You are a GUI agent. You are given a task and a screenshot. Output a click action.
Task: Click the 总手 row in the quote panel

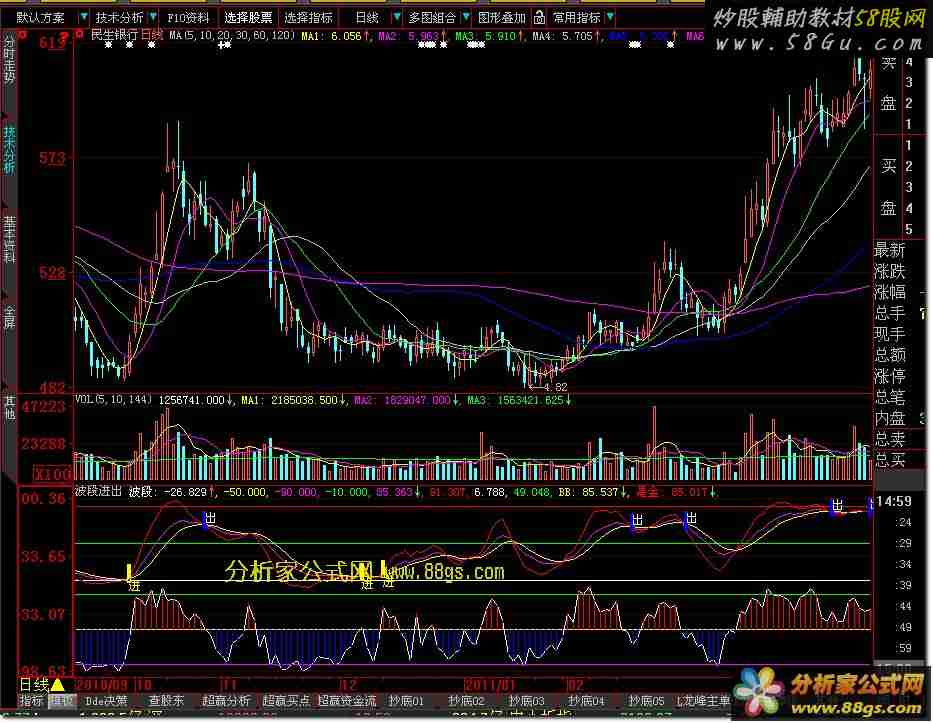[890, 313]
